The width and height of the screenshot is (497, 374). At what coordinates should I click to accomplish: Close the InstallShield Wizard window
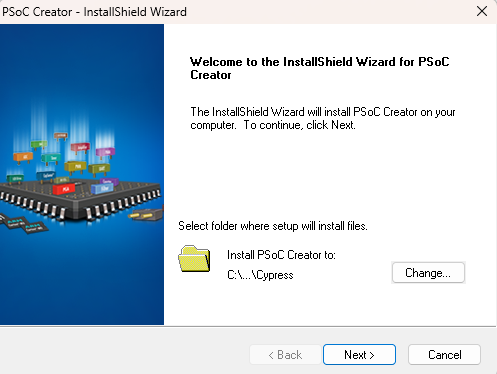[482, 11]
